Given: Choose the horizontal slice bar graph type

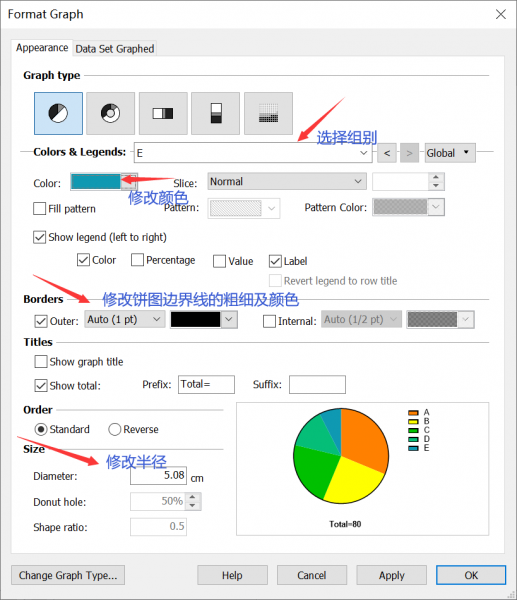Looking at the screenshot, I should [x=163, y=113].
